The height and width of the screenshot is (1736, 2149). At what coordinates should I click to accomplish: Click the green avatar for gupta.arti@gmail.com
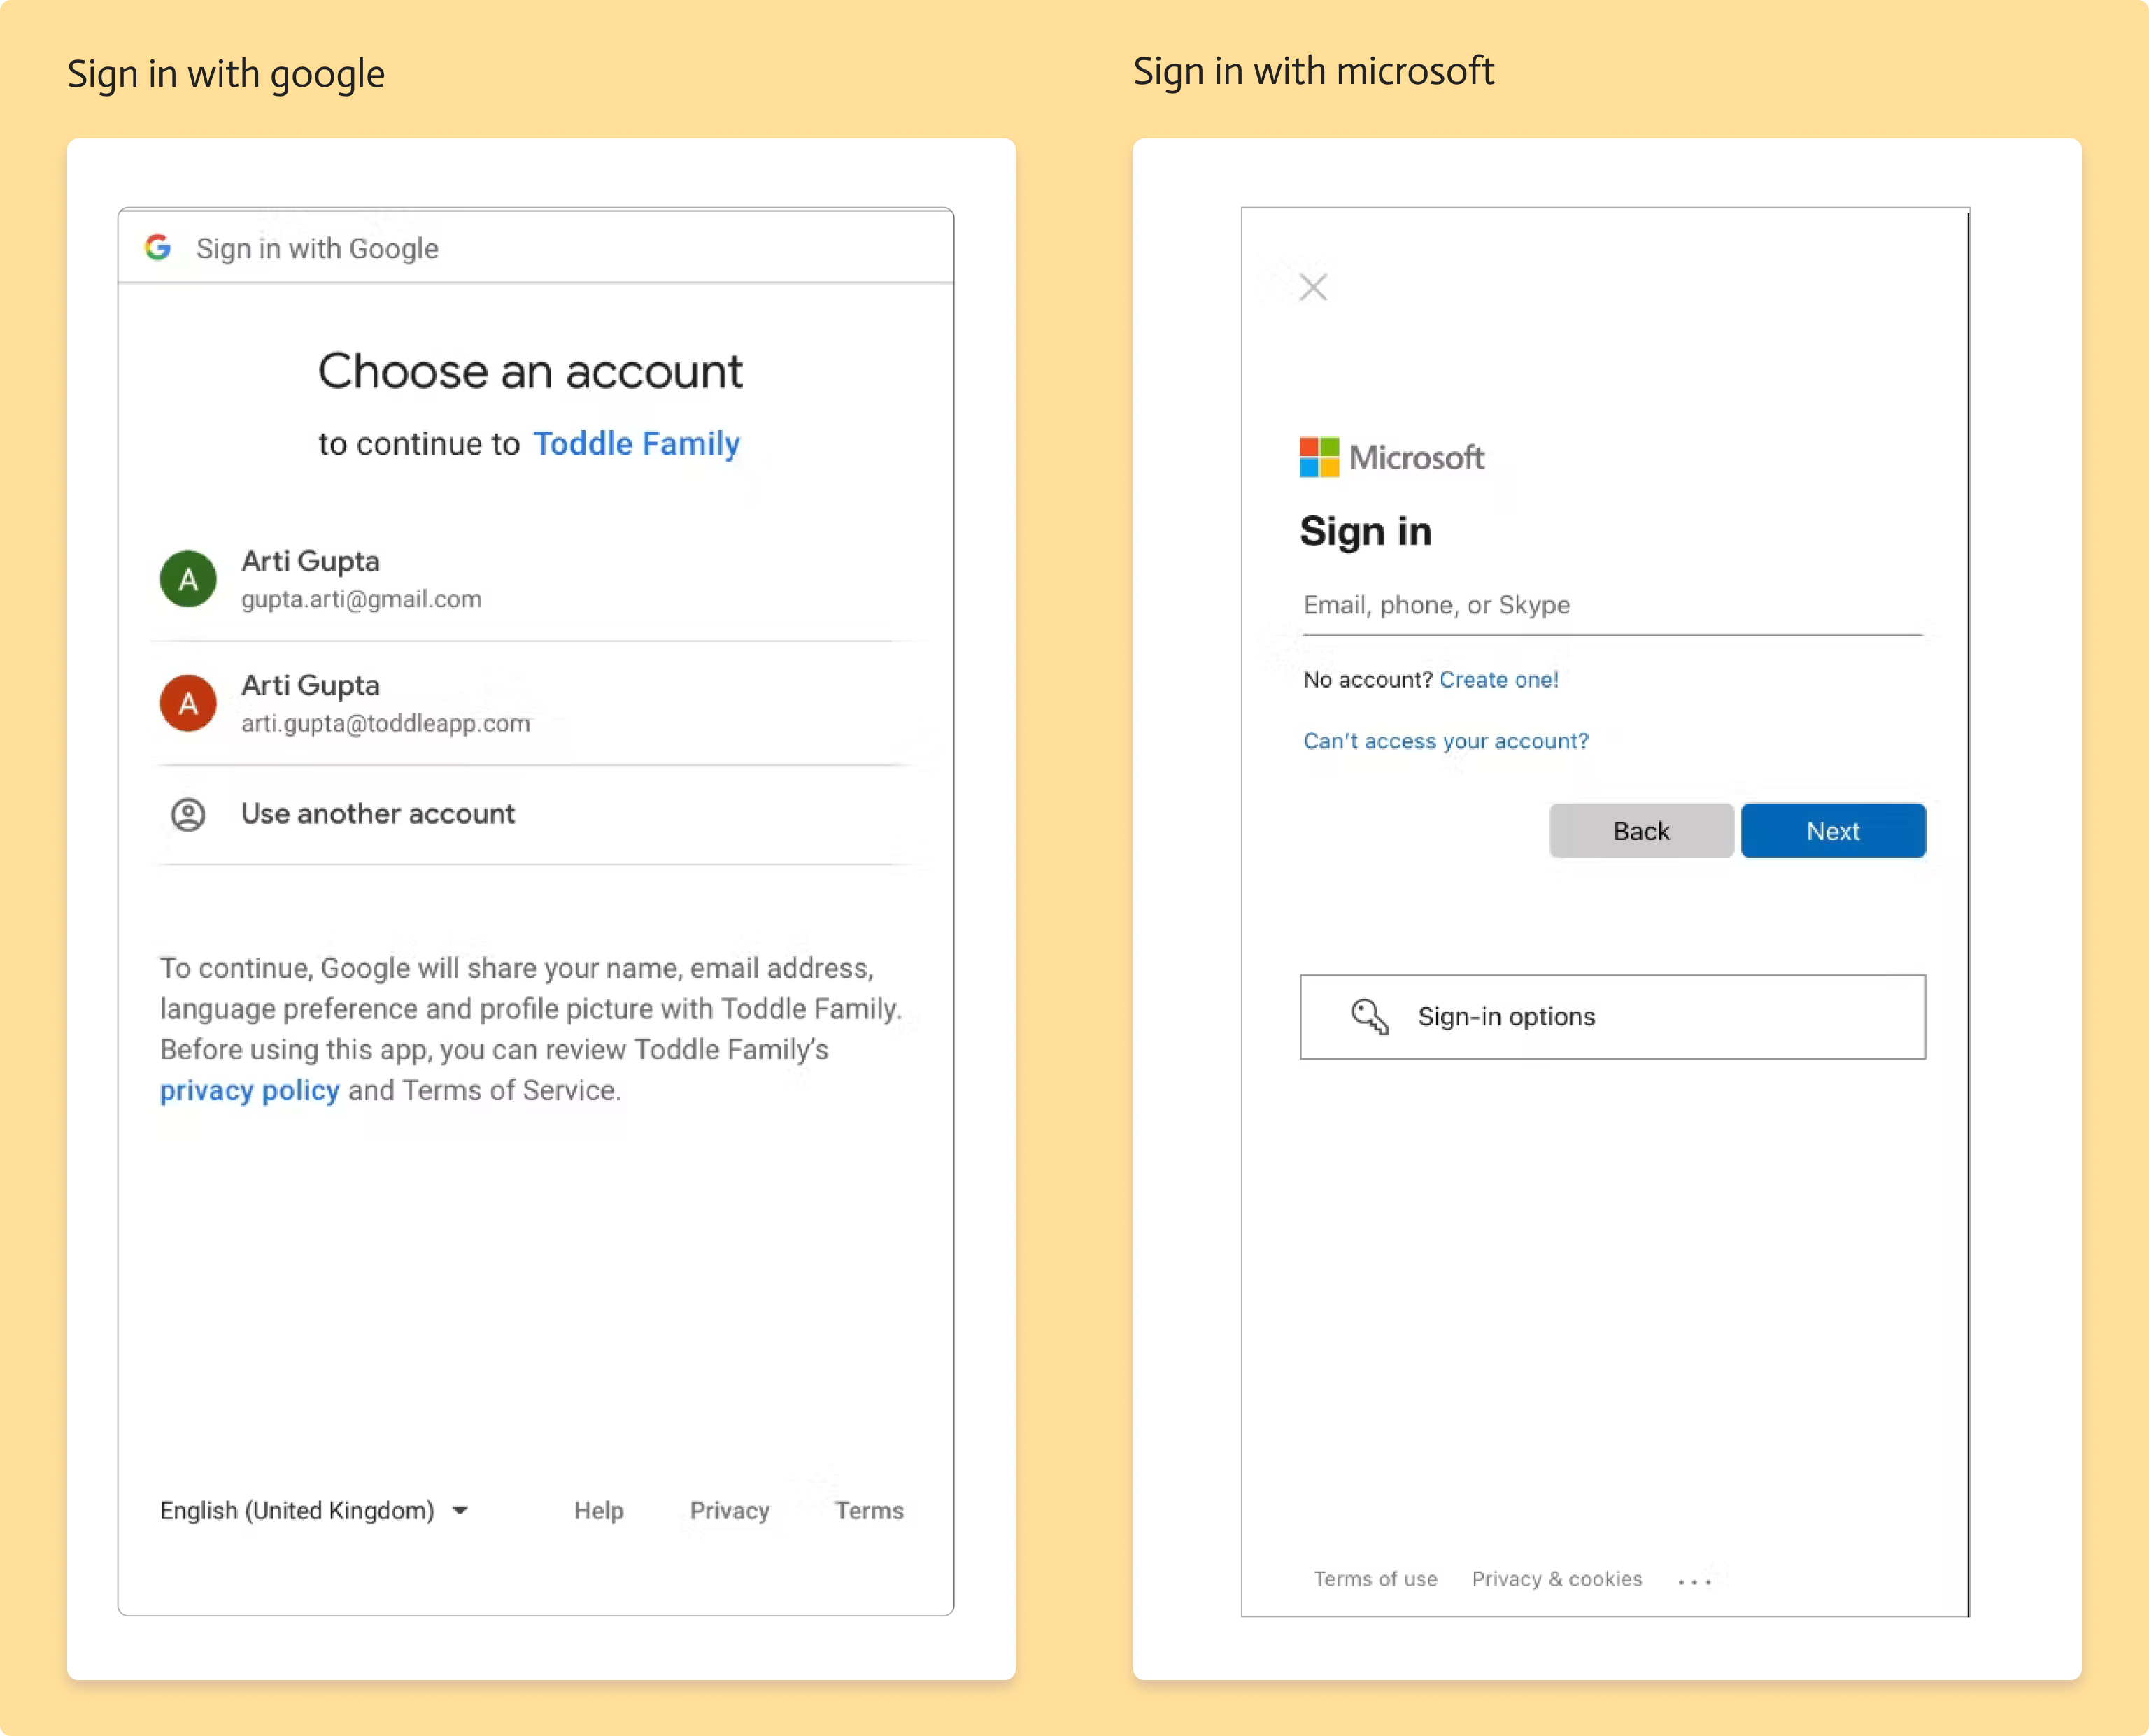click(x=188, y=579)
